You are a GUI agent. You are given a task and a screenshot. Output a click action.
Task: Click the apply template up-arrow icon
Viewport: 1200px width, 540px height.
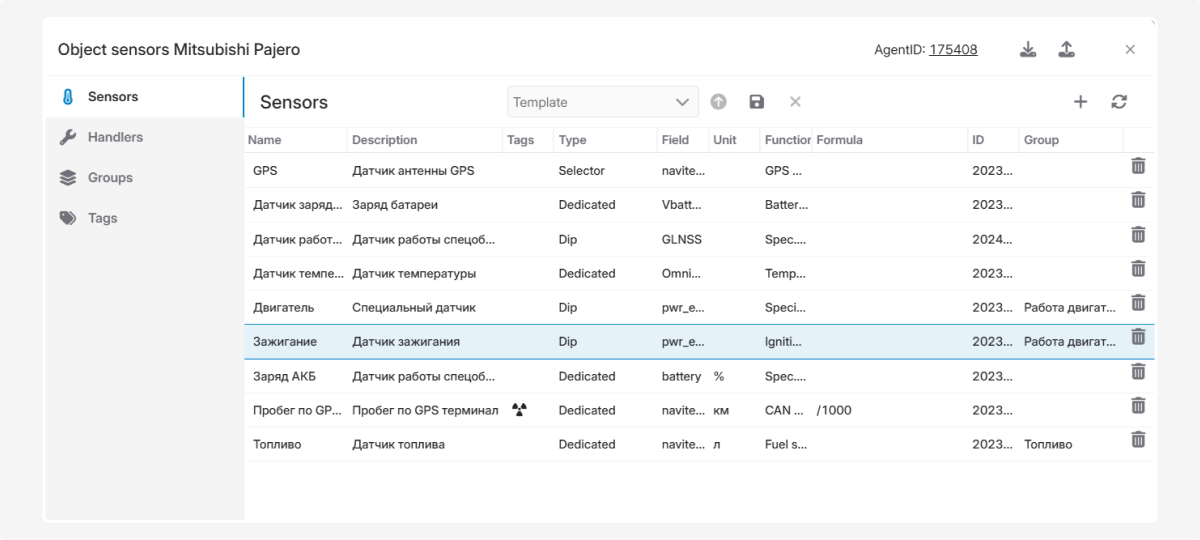718,102
